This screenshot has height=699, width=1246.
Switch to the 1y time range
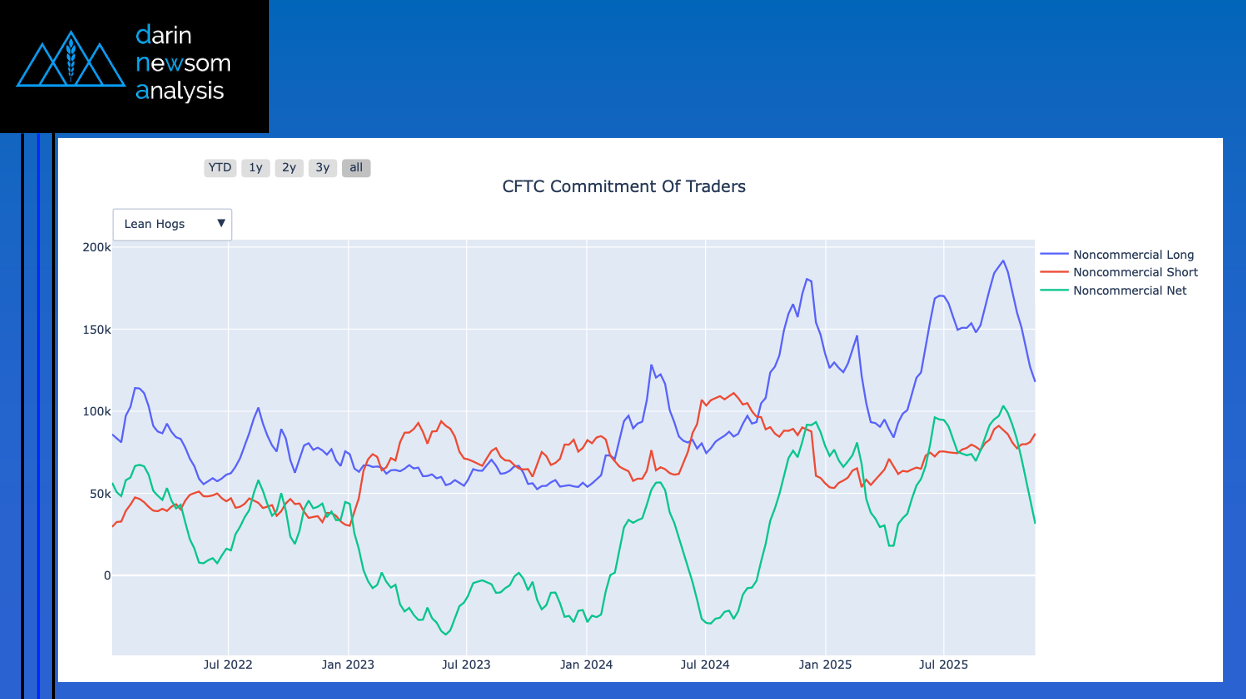click(256, 168)
